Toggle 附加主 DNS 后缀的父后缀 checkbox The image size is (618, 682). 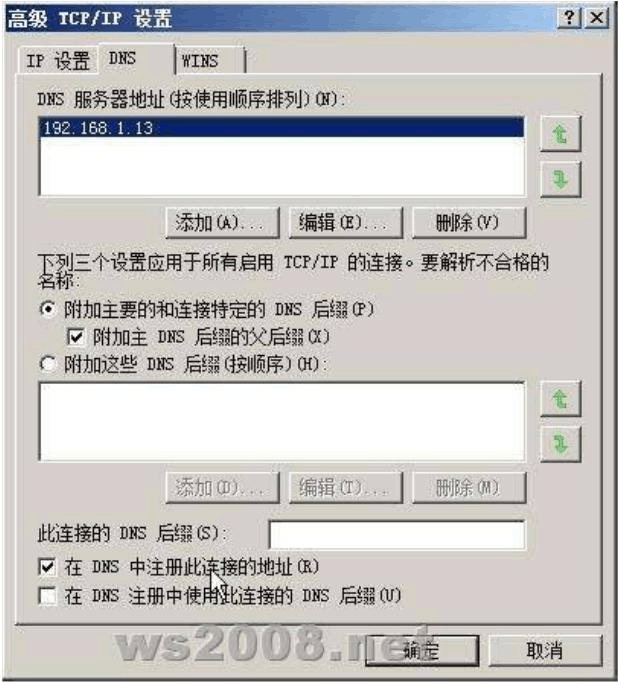click(x=76, y=337)
